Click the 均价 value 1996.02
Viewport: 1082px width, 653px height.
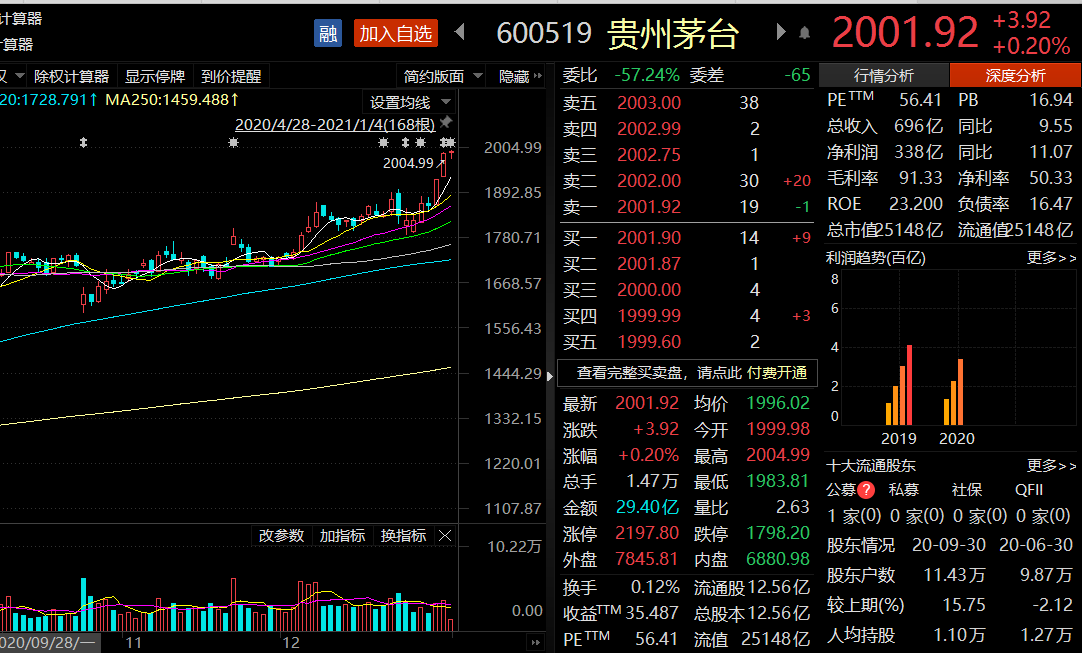(778, 403)
